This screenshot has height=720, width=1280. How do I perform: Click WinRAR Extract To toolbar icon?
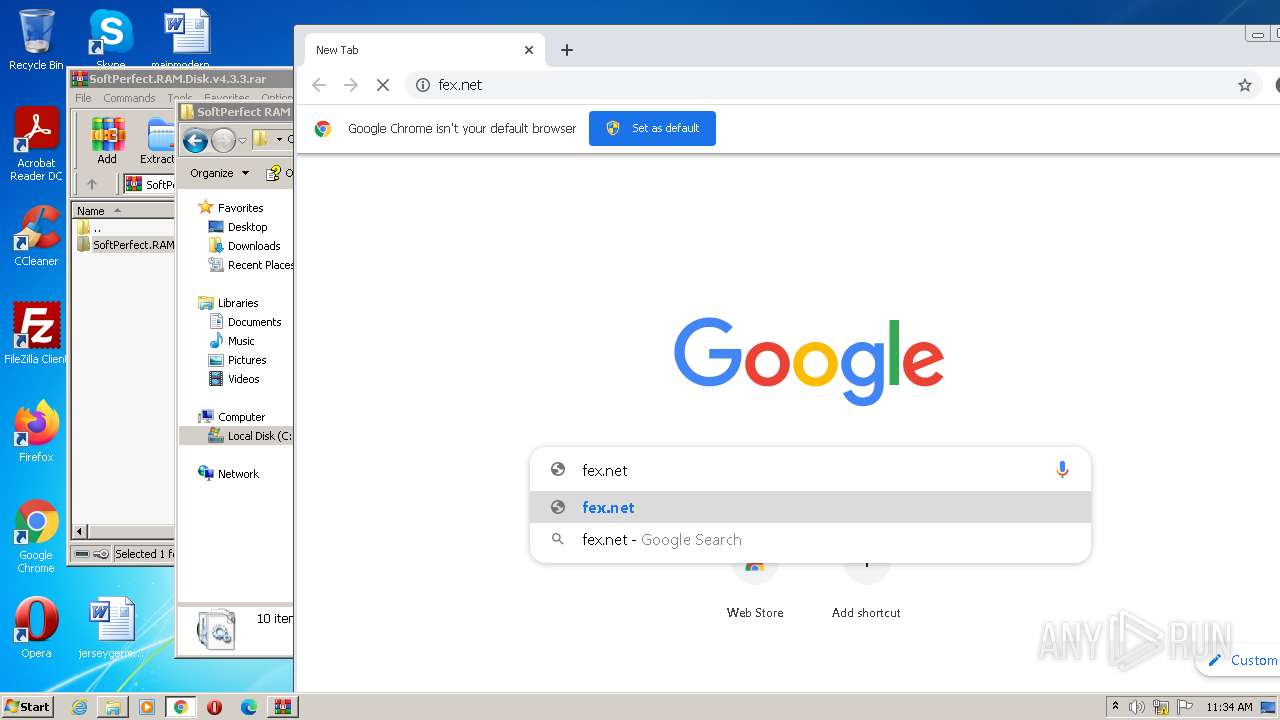158,141
